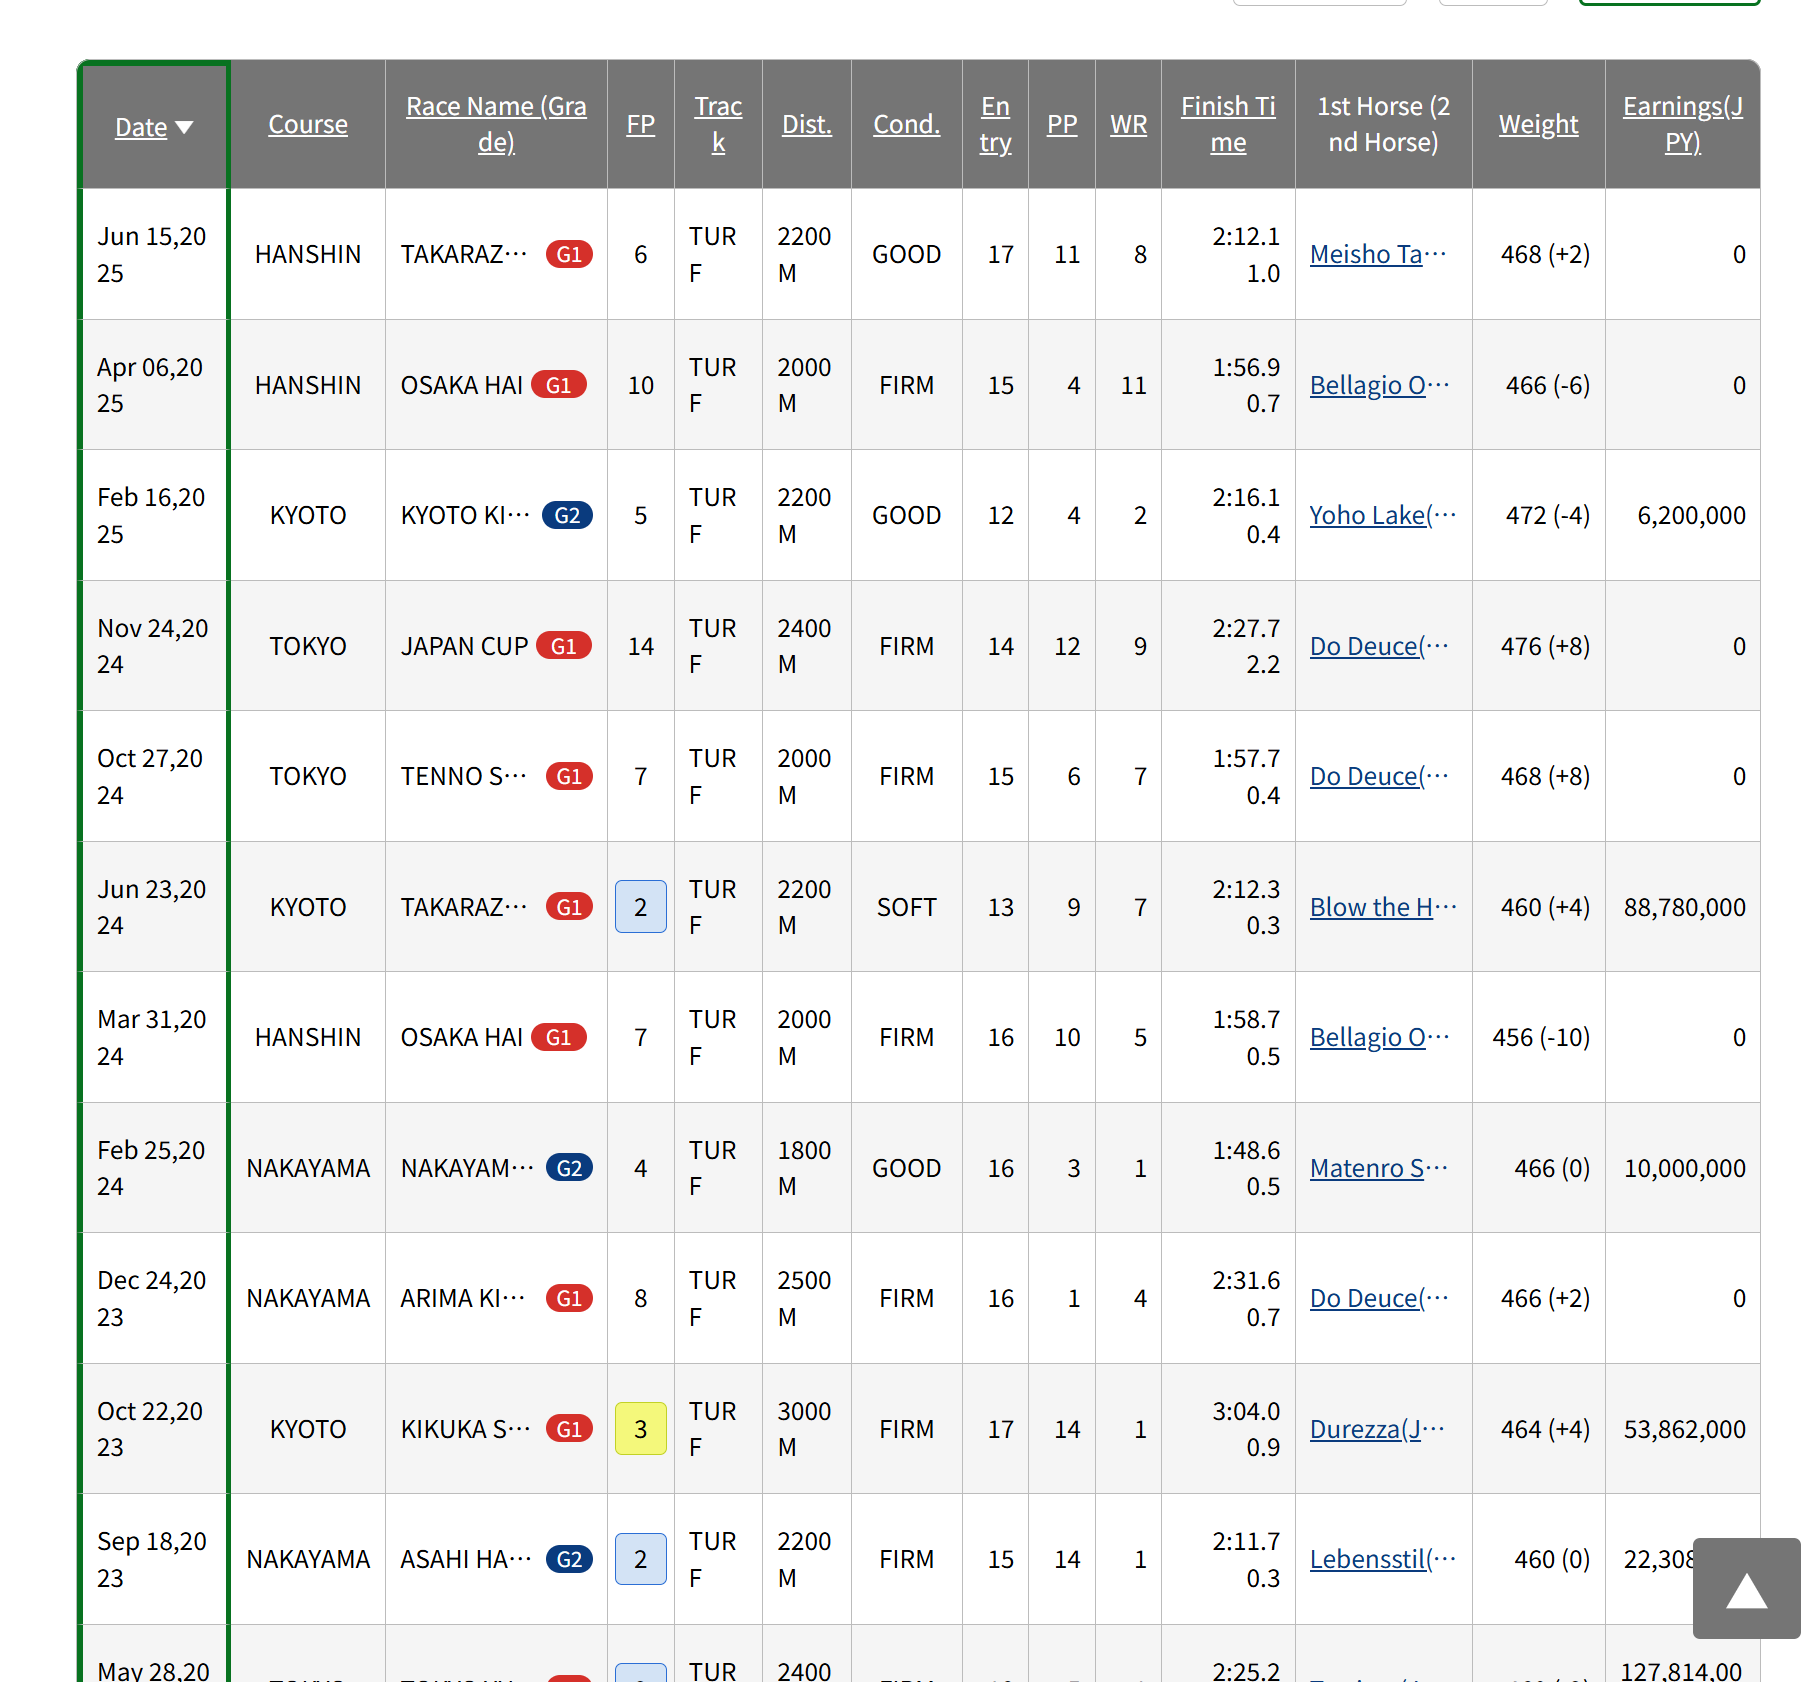Image resolution: width=1811 pixels, height=1682 pixels.
Task: Click the G1 badge beside OSAKA HAI Apr 06
Action: pyautogui.click(x=559, y=385)
